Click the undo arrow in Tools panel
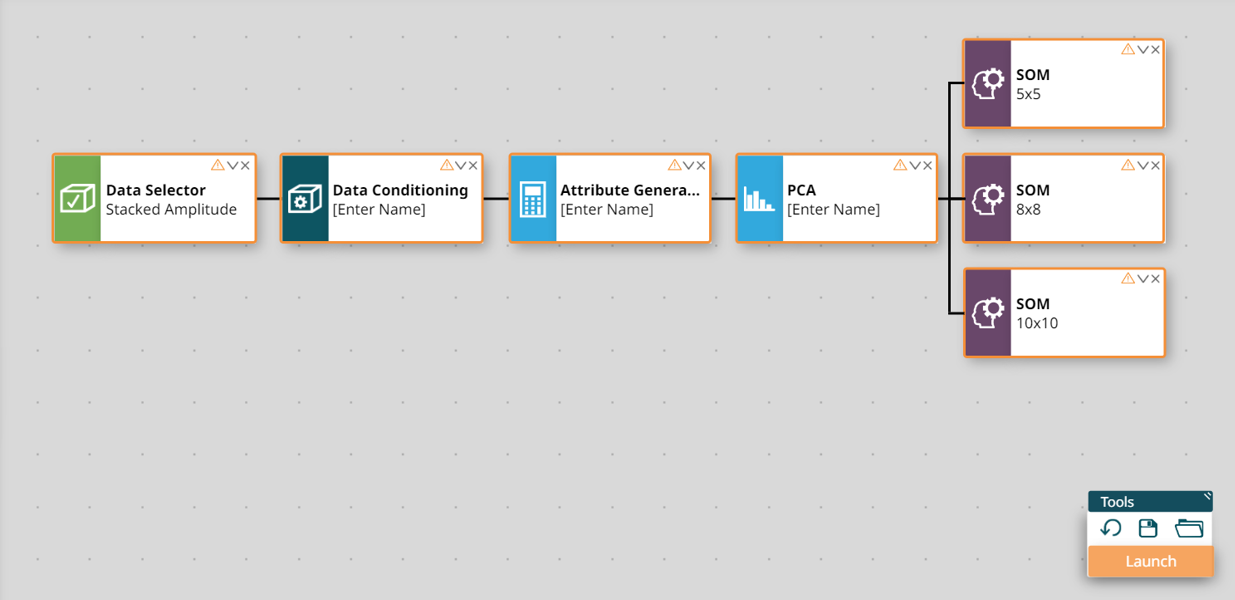This screenshot has width=1235, height=600. 1110,528
